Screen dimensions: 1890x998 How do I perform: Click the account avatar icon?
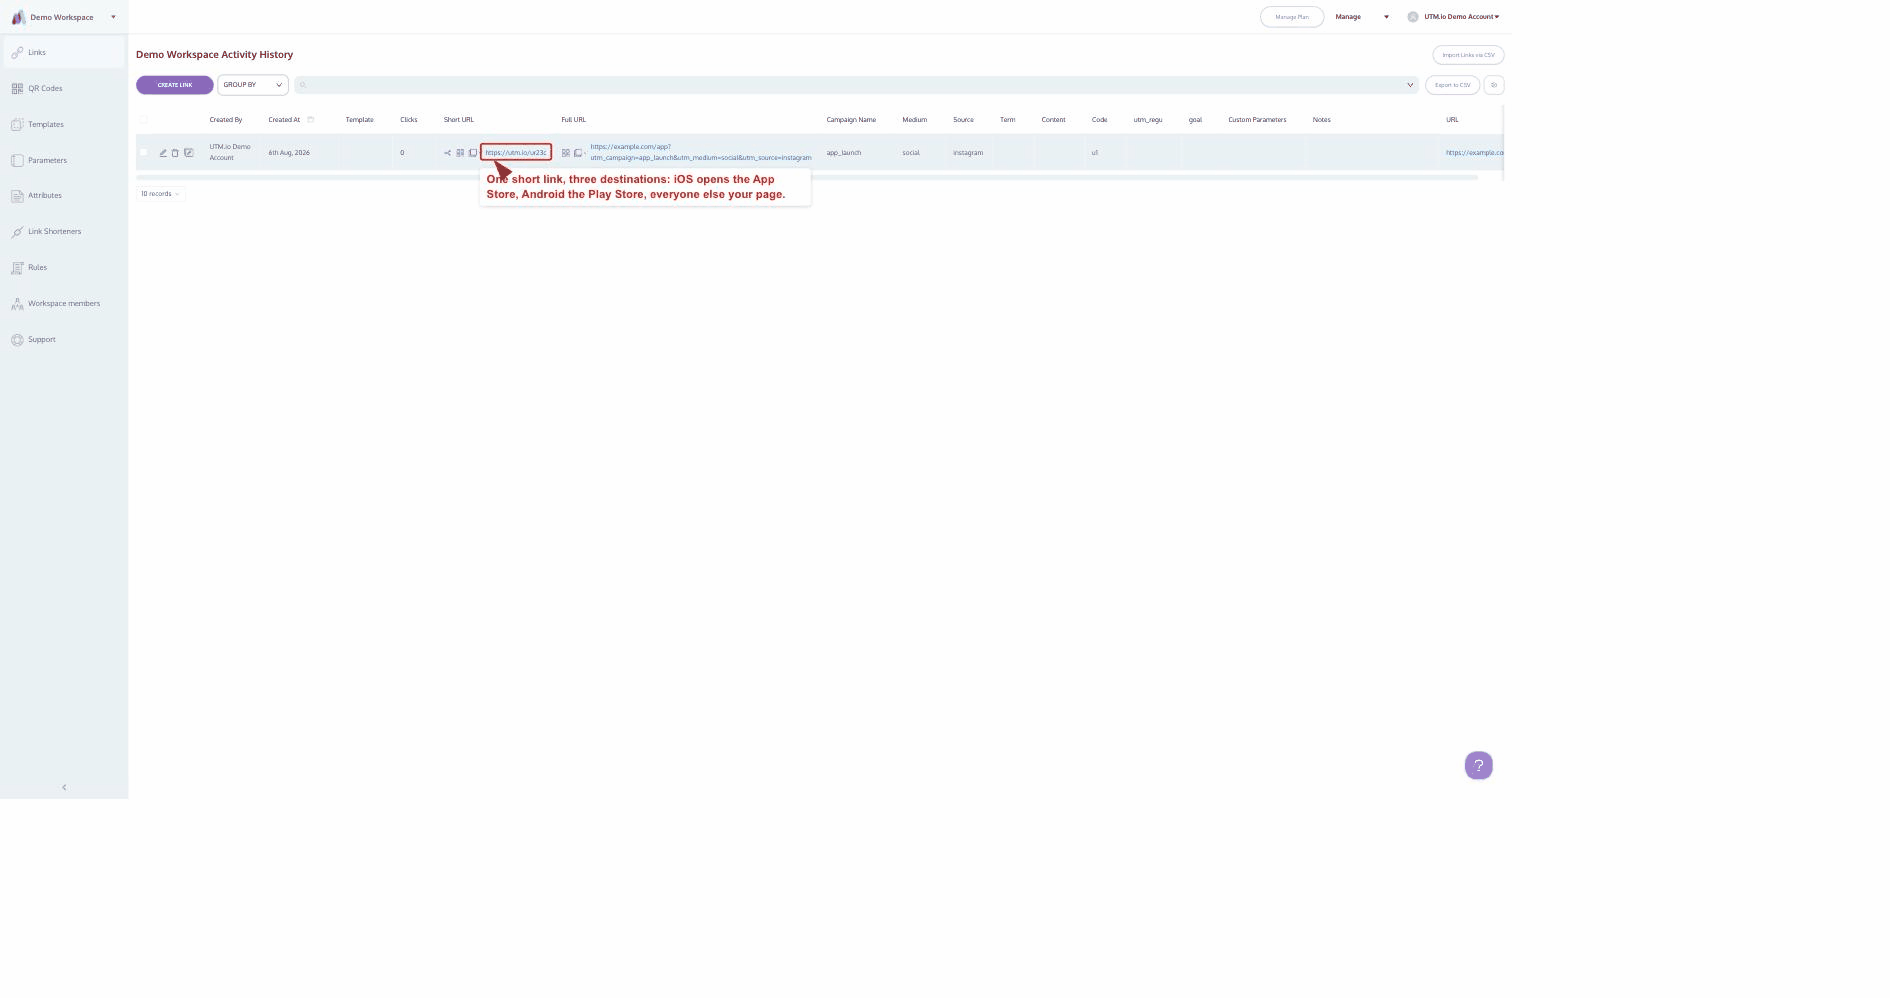pos(1413,17)
